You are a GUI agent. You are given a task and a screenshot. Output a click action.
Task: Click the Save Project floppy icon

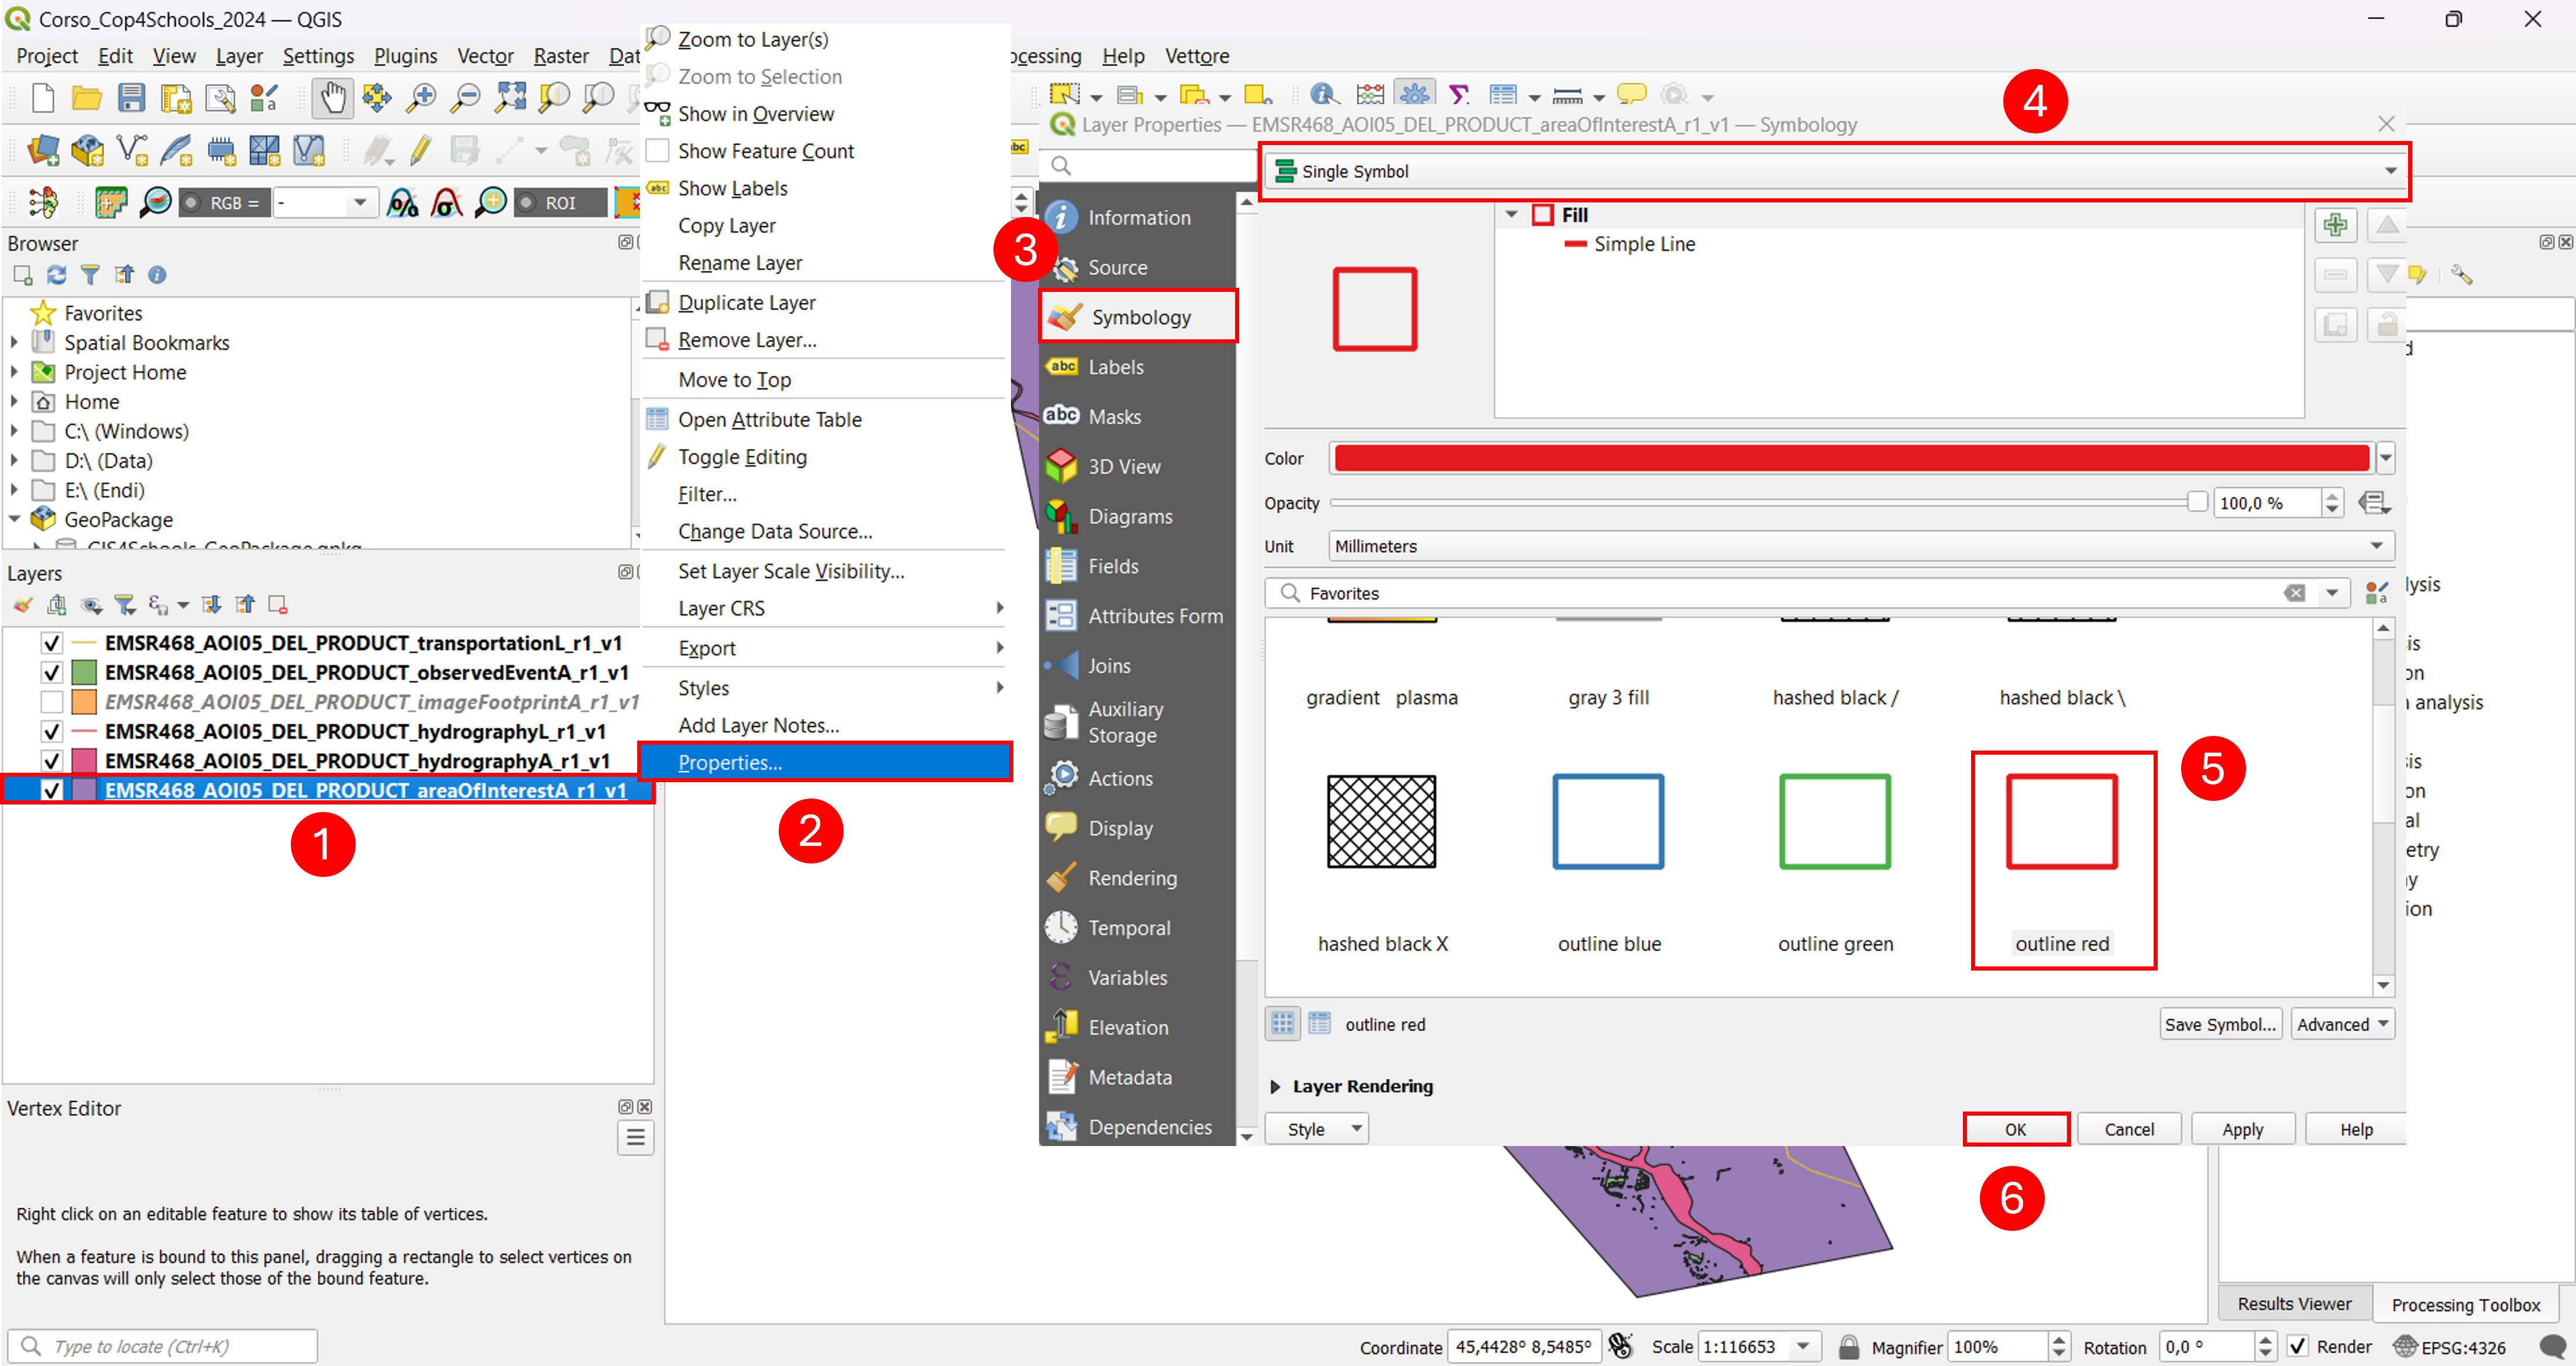click(x=131, y=97)
